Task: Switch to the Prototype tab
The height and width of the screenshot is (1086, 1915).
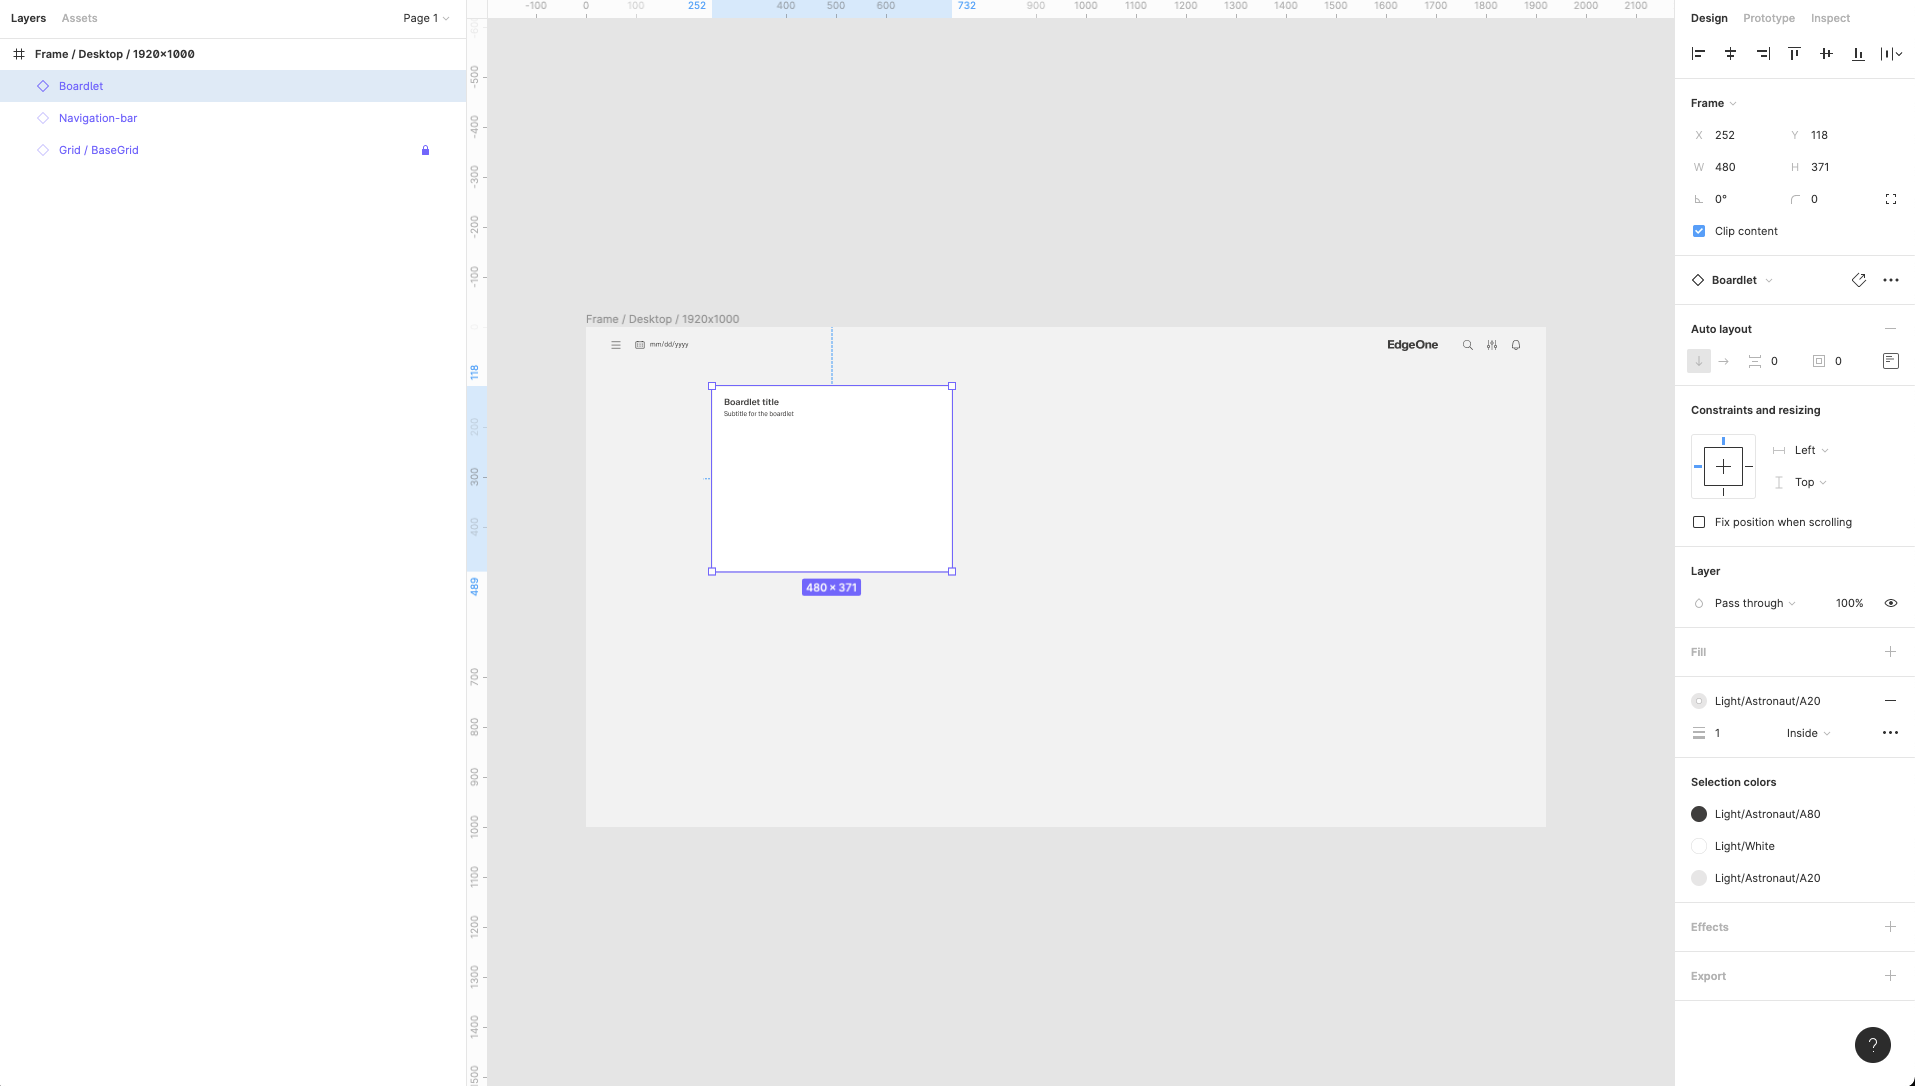Action: (1768, 18)
